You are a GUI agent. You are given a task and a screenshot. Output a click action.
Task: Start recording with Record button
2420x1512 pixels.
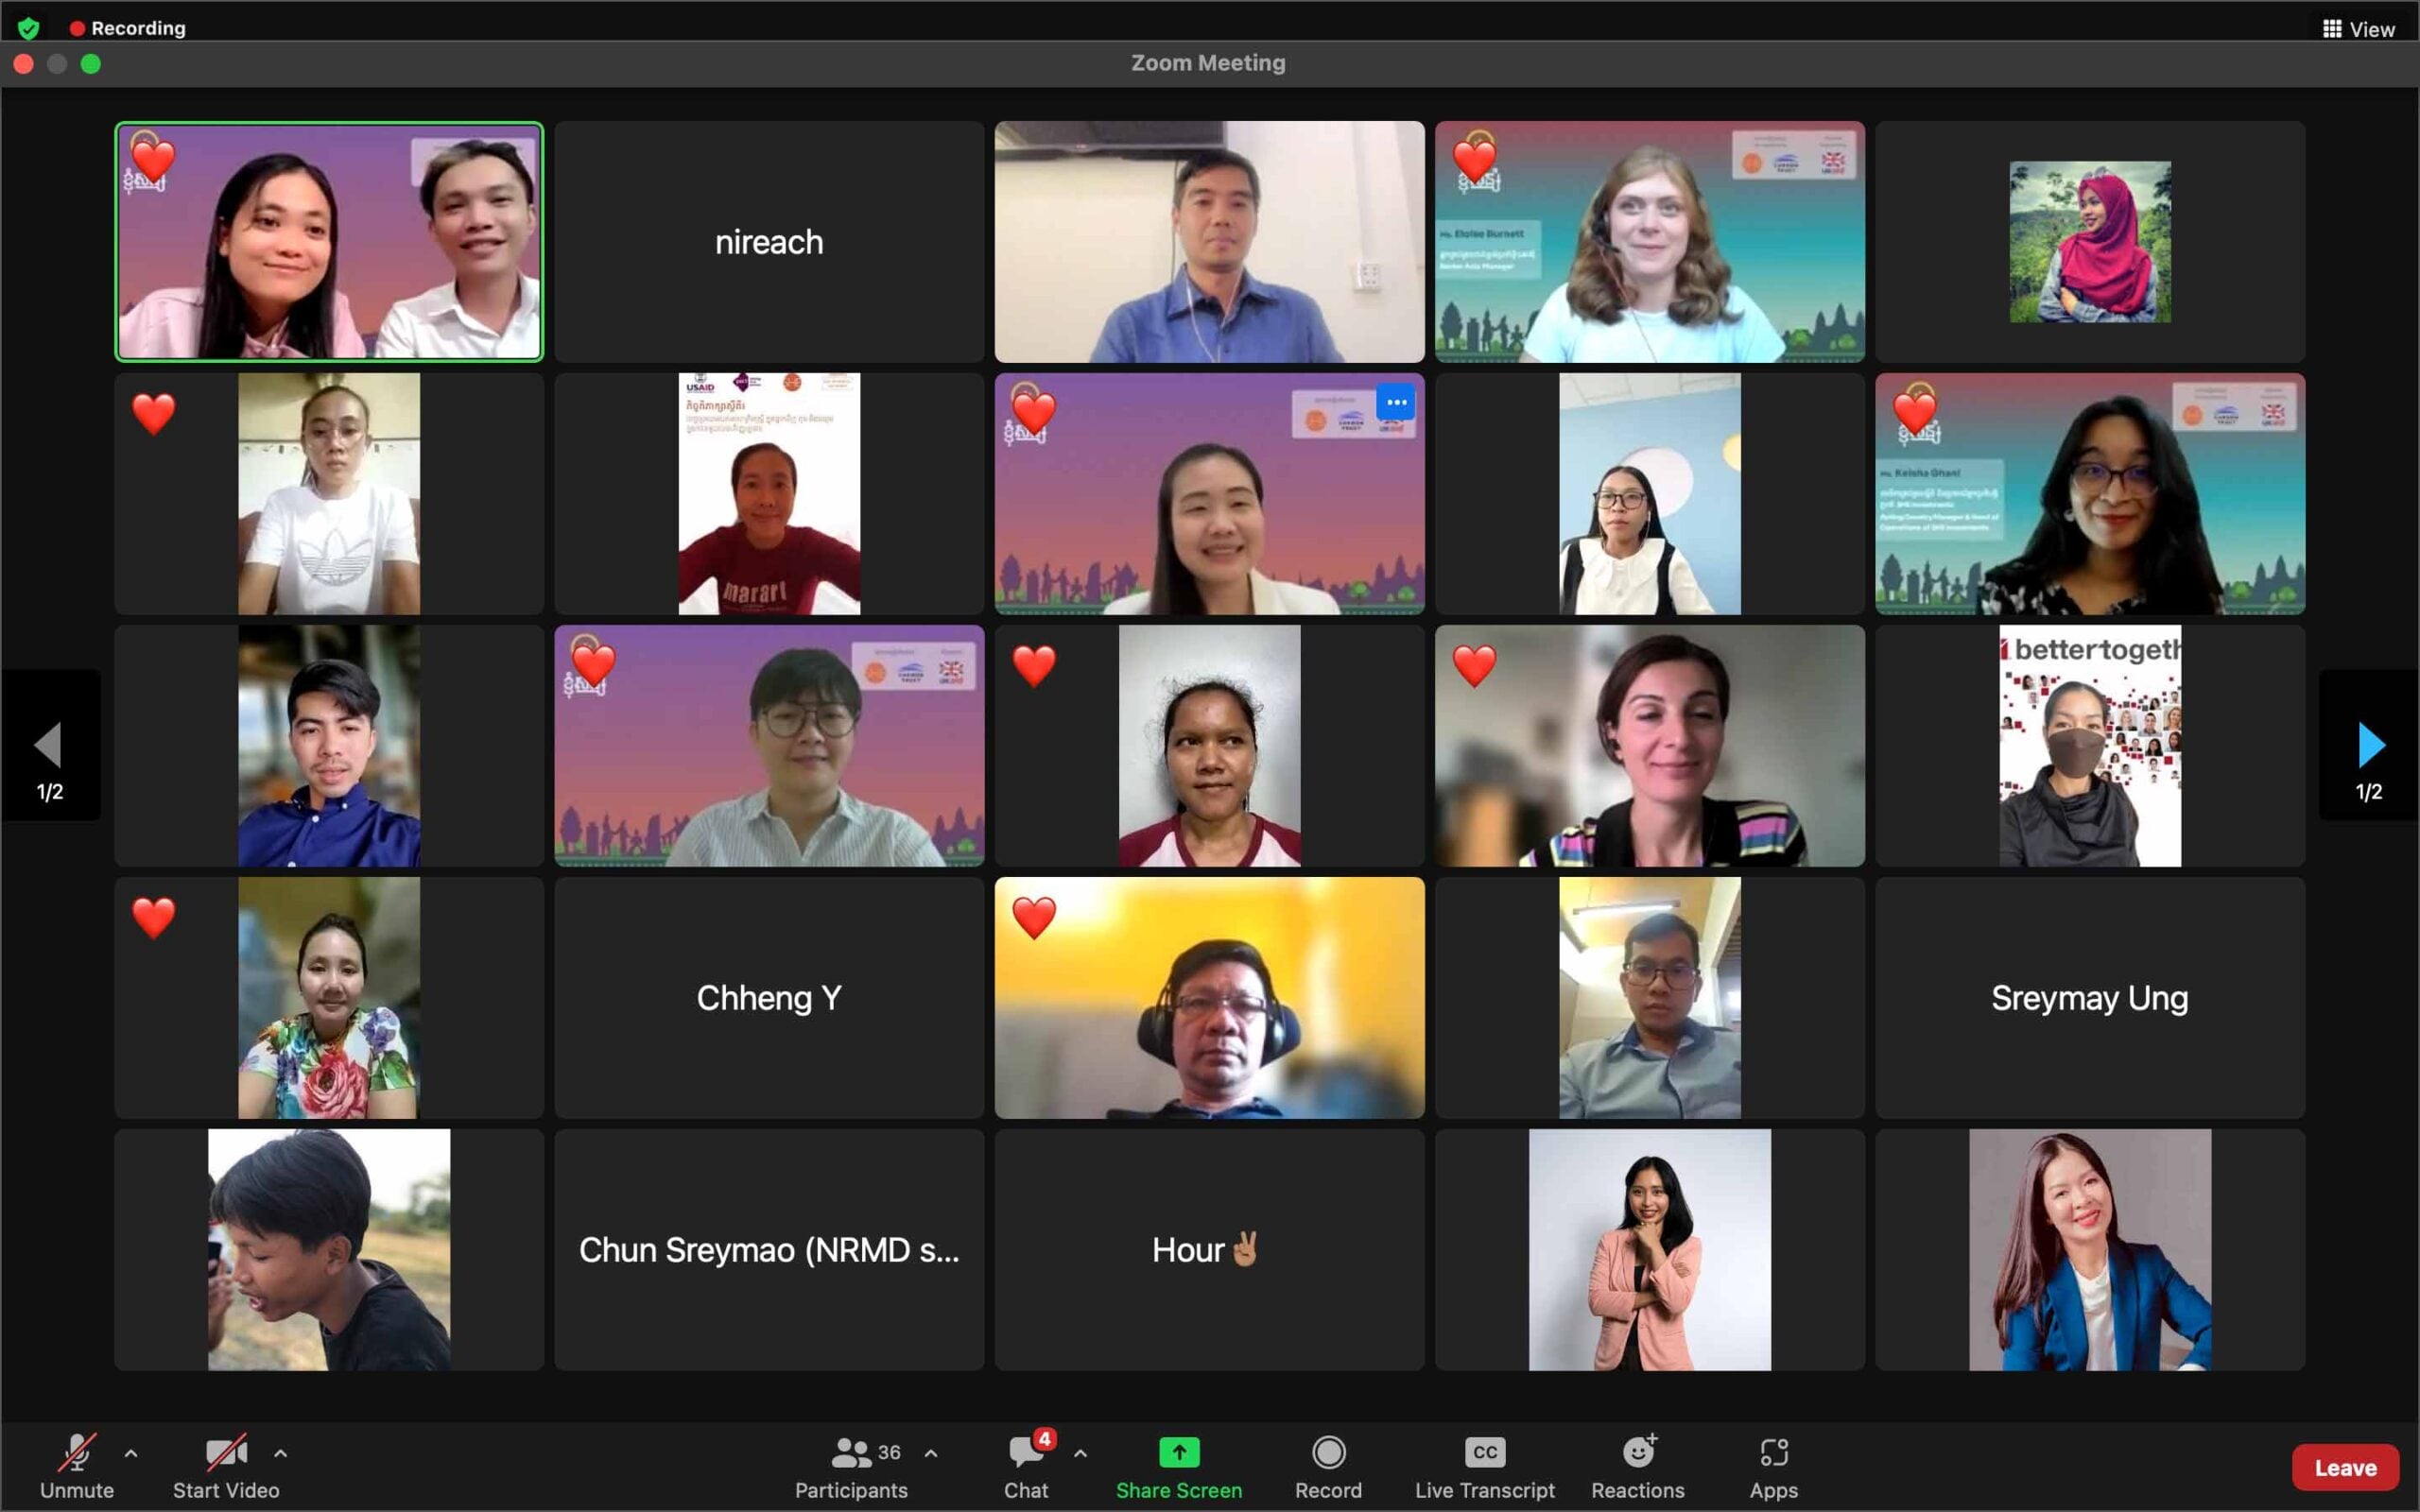point(1328,1466)
